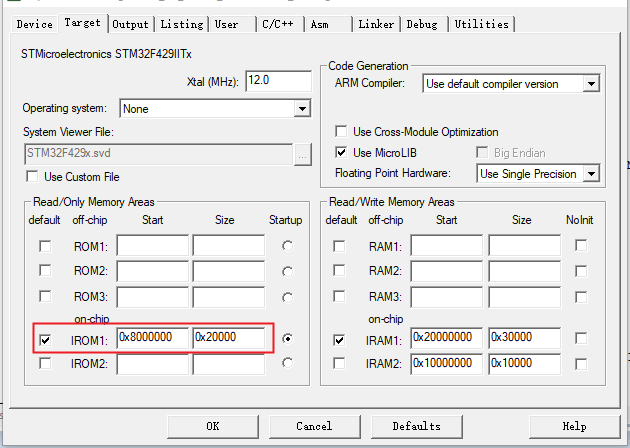The image size is (630, 448).
Task: Toggle Use Cross-Module Optimization checkbox
Action: tap(341, 131)
